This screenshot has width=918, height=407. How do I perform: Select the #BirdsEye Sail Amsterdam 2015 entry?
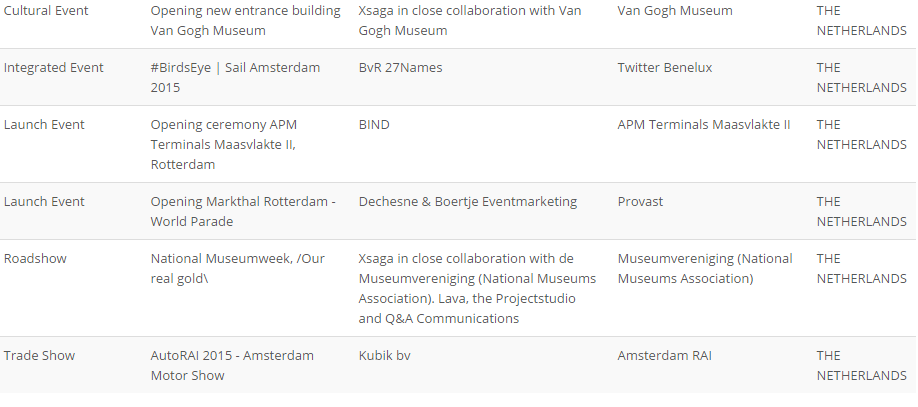[235, 77]
